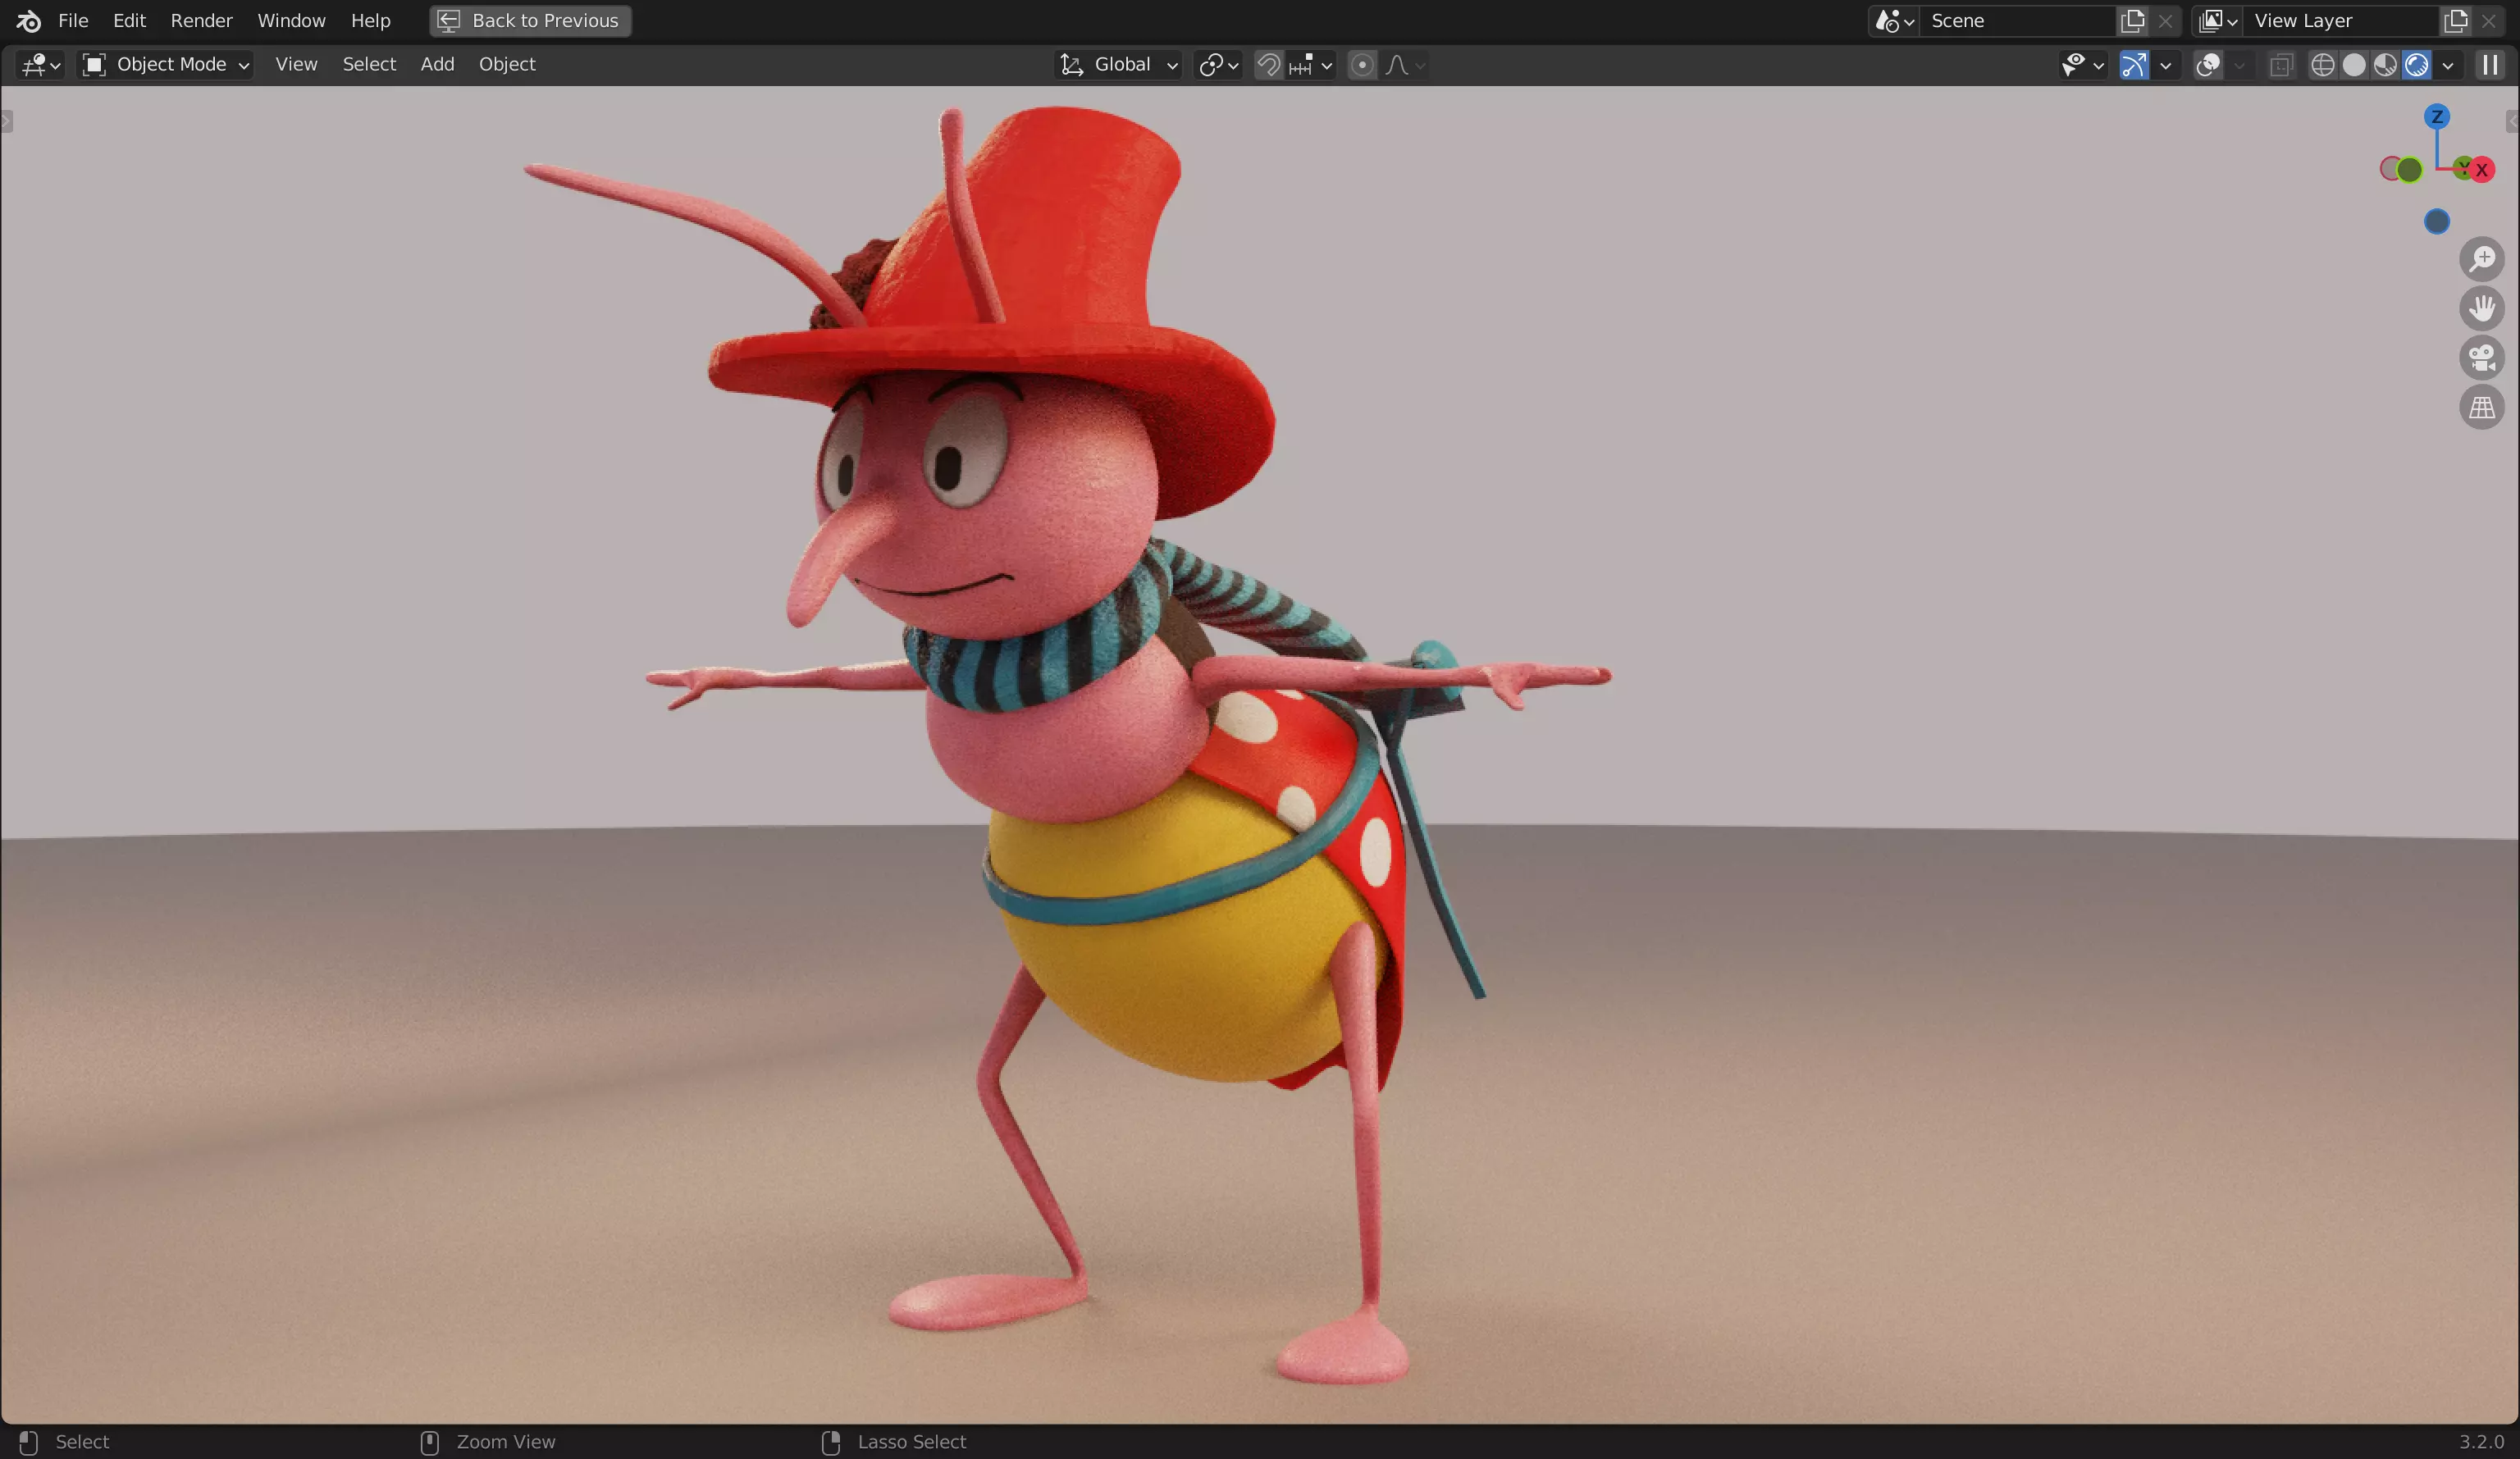Image resolution: width=2520 pixels, height=1459 pixels.
Task: Toggle the snap magnet icon
Action: click(1268, 65)
